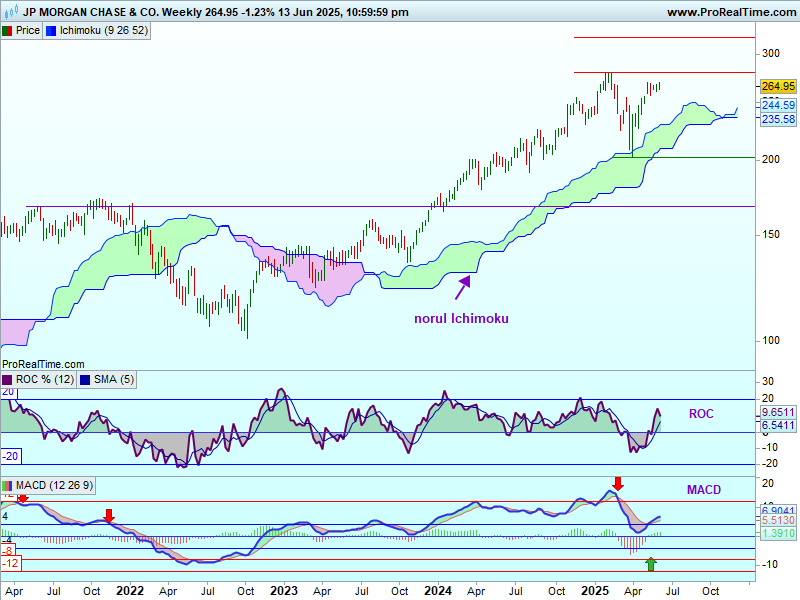Click the purple arrow pointing at the cloud

tap(463, 287)
